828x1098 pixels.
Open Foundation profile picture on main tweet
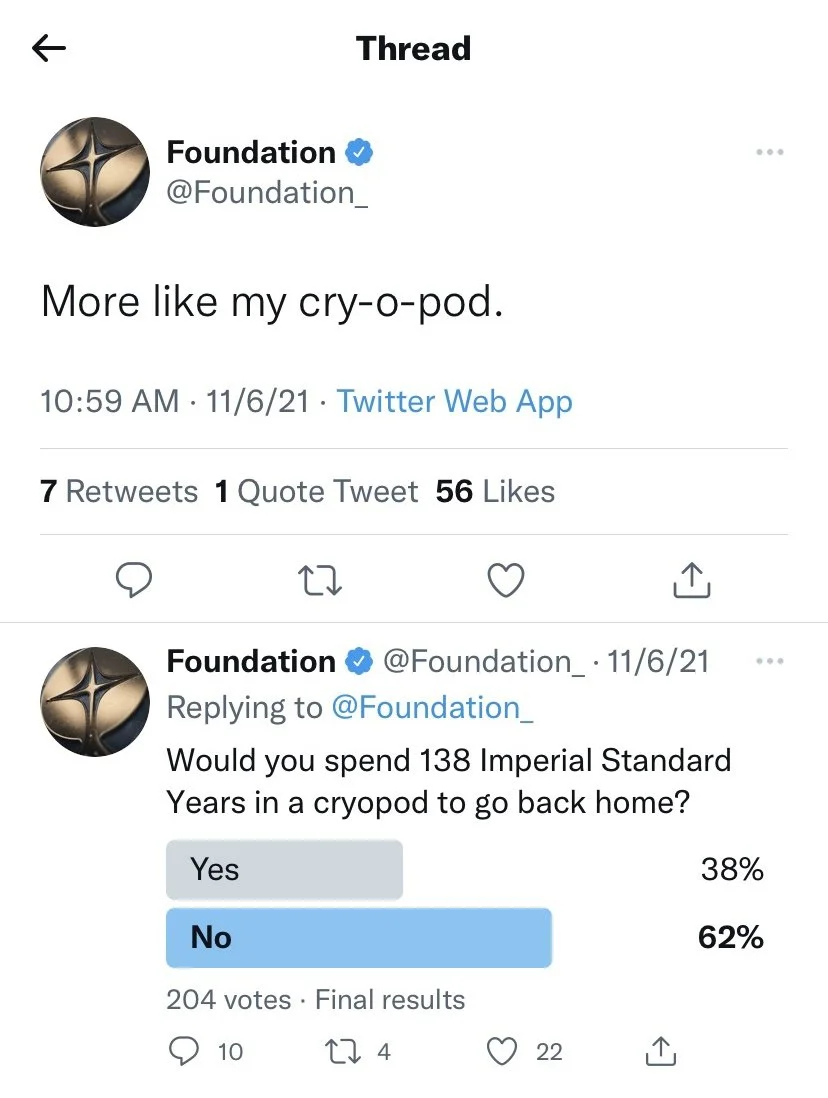(x=93, y=171)
